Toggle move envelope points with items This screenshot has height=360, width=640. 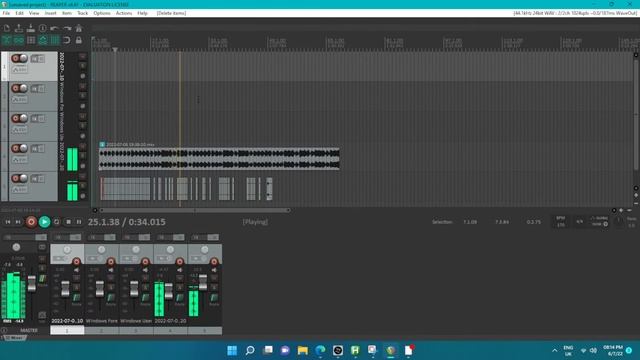point(42,40)
